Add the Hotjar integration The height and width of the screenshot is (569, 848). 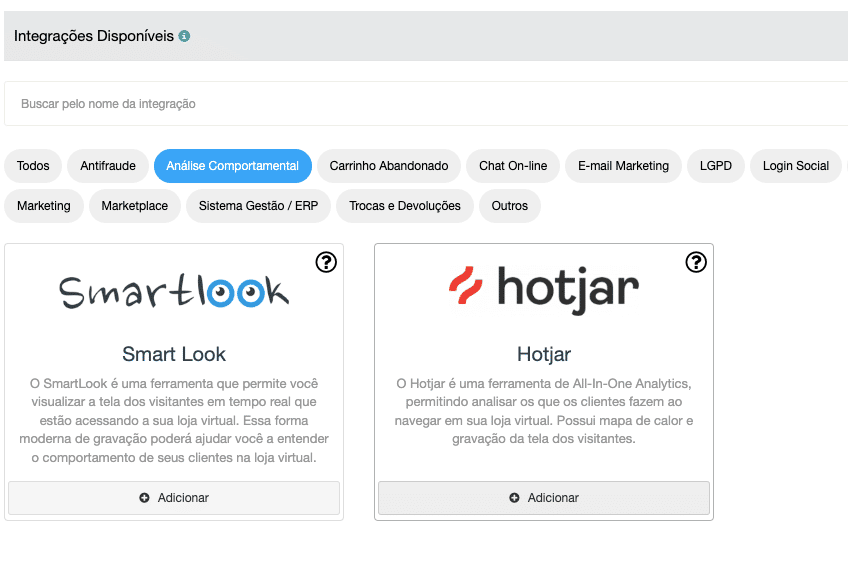click(x=544, y=498)
